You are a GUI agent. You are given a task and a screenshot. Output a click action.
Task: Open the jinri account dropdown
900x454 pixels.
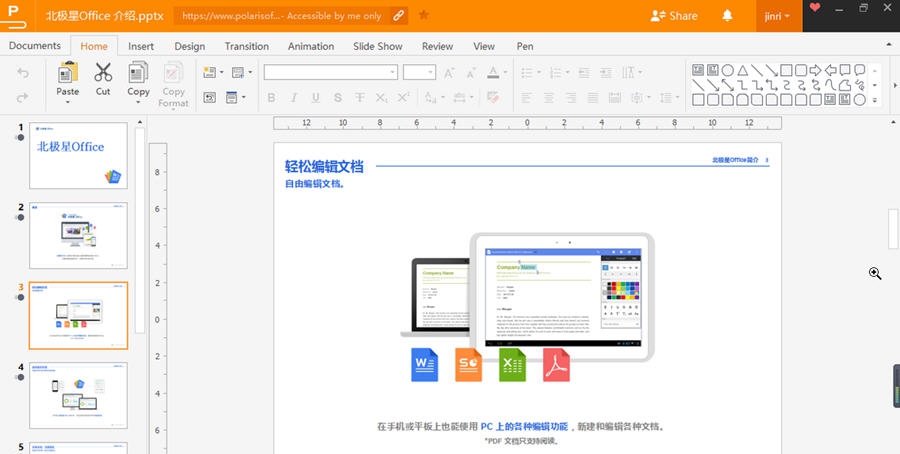[778, 16]
